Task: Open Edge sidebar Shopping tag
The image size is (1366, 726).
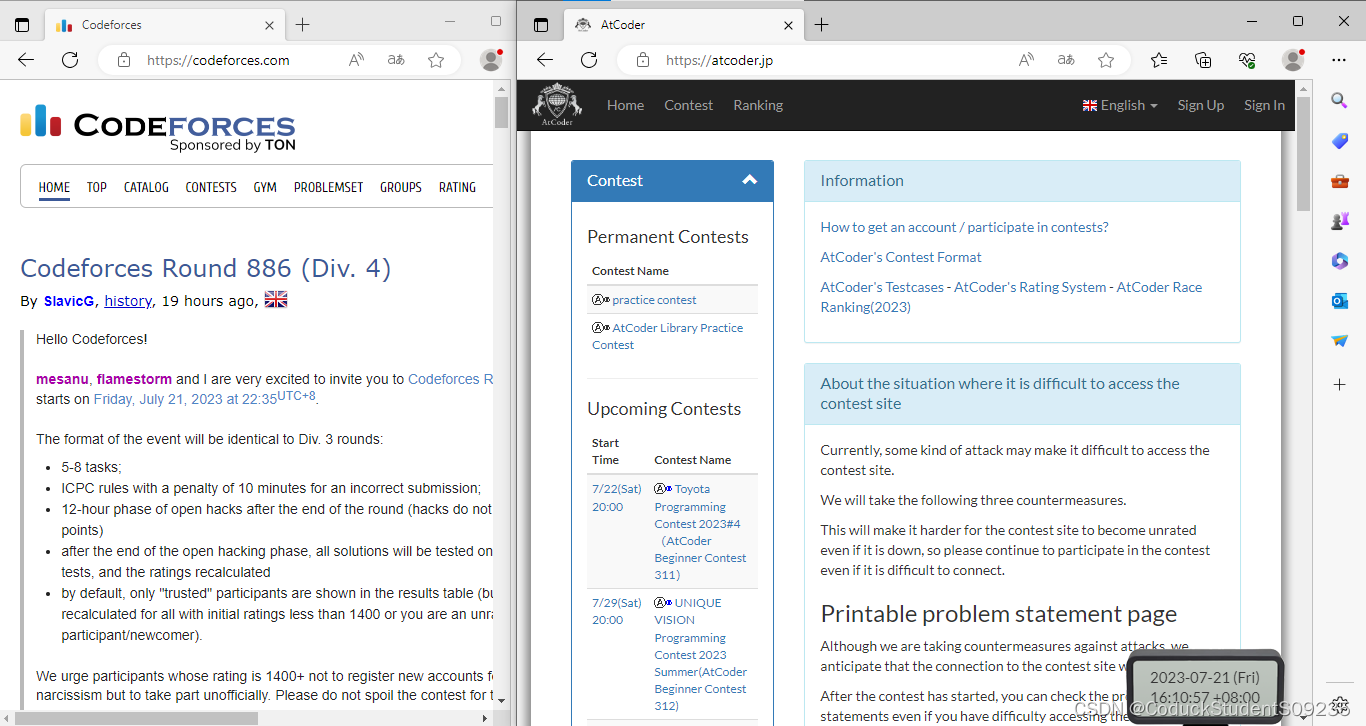Action: coord(1340,141)
